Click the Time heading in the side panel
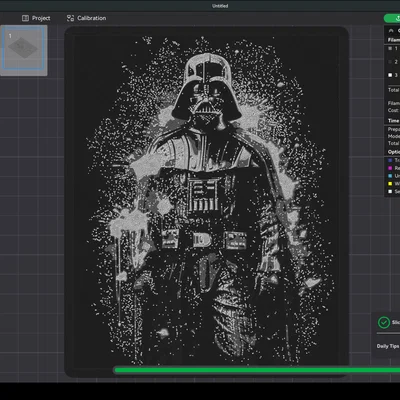 pos(393,120)
